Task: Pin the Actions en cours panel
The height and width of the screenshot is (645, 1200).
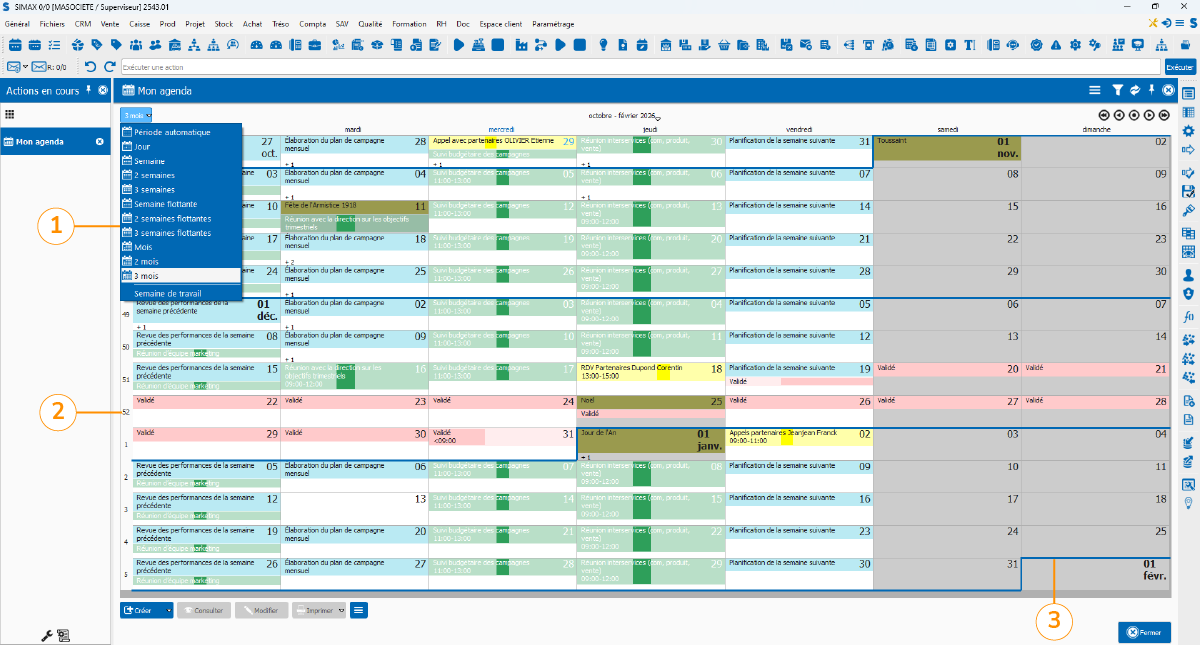Action: tap(88, 90)
